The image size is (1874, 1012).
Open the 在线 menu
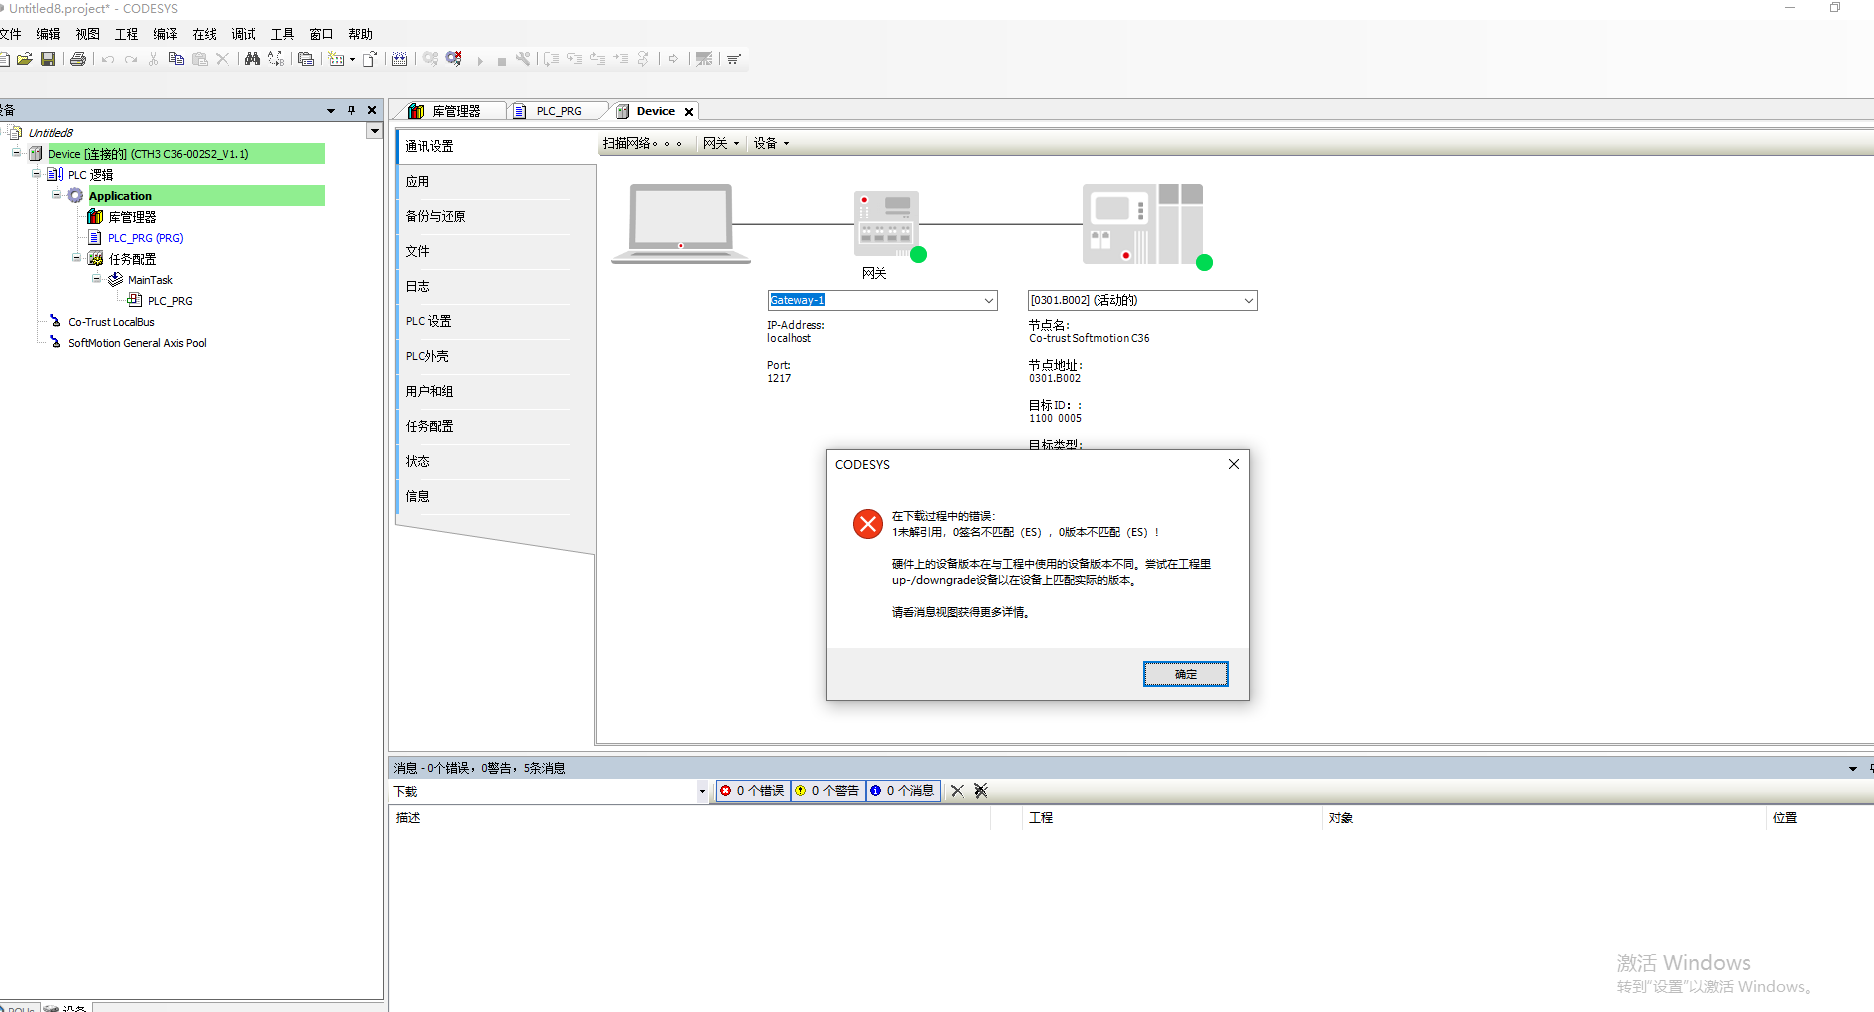coord(205,34)
